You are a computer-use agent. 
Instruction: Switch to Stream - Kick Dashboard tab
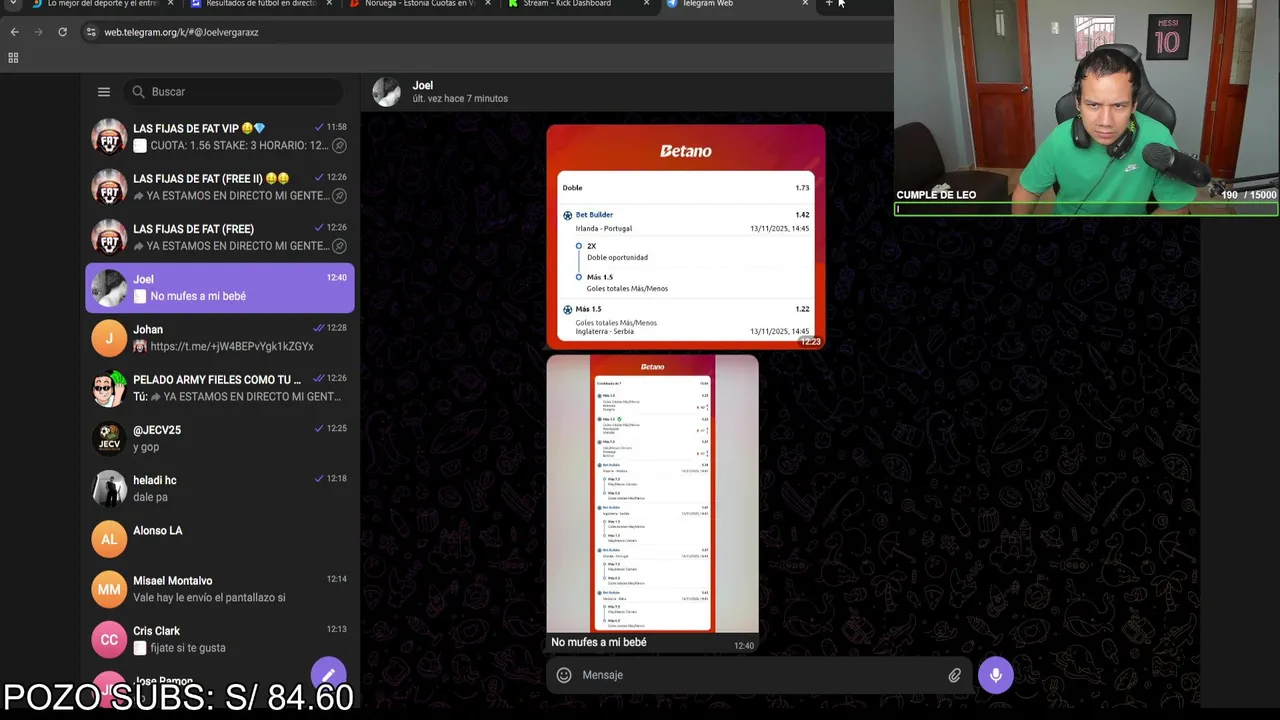(x=576, y=4)
